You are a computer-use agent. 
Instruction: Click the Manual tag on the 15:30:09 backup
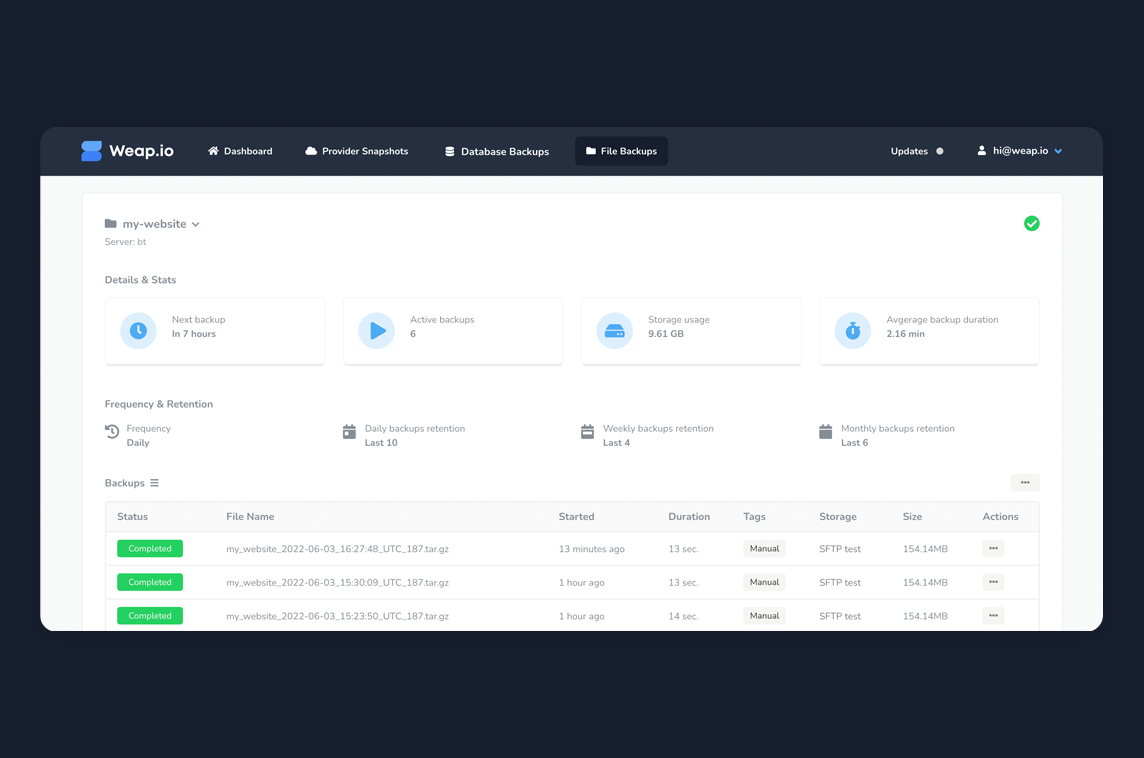764,582
